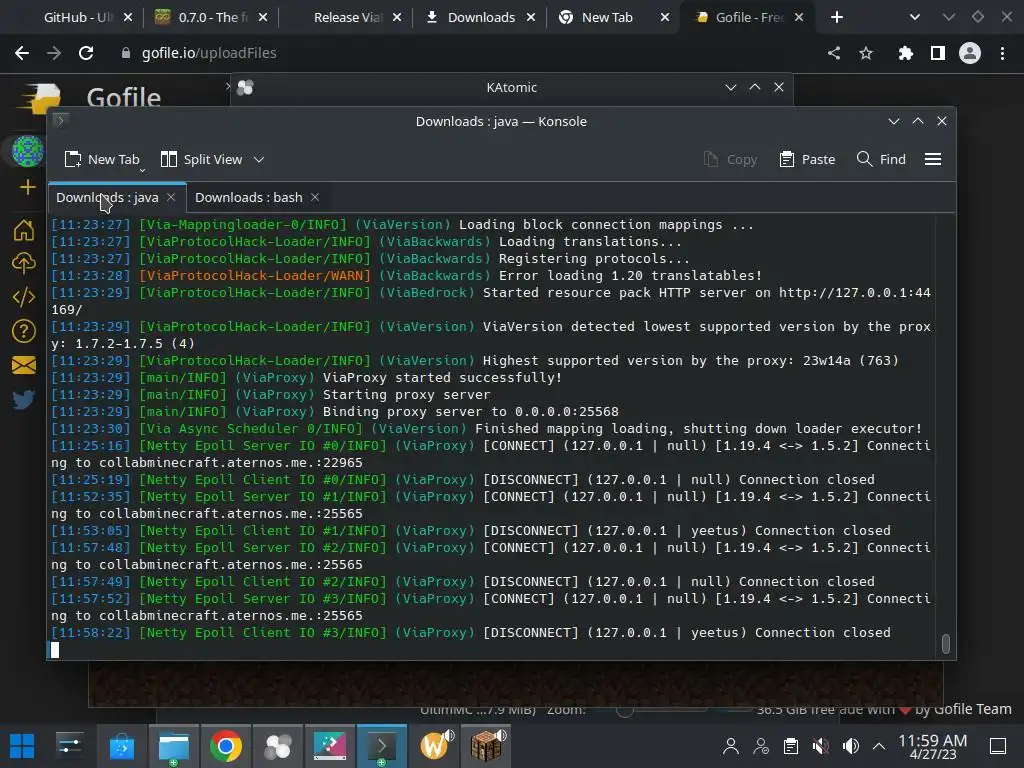Click New Tab in Konsole toolbar

tap(102, 159)
